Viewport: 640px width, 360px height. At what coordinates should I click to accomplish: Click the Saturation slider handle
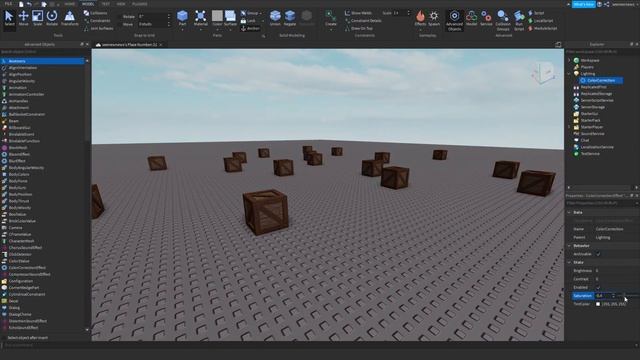point(623,295)
